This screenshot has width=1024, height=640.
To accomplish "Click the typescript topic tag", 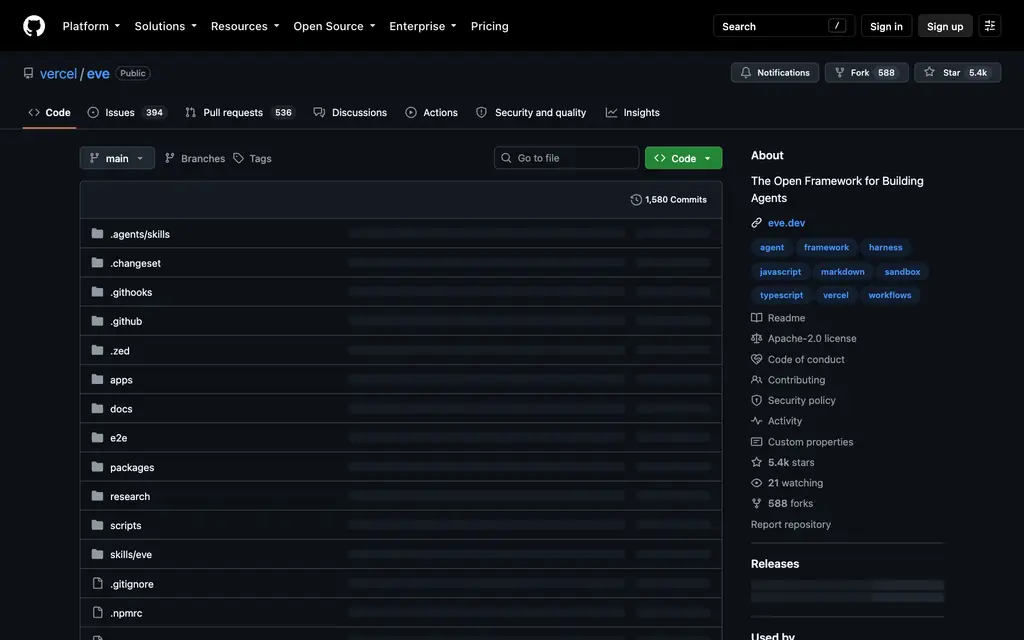I will click(x=782, y=295).
